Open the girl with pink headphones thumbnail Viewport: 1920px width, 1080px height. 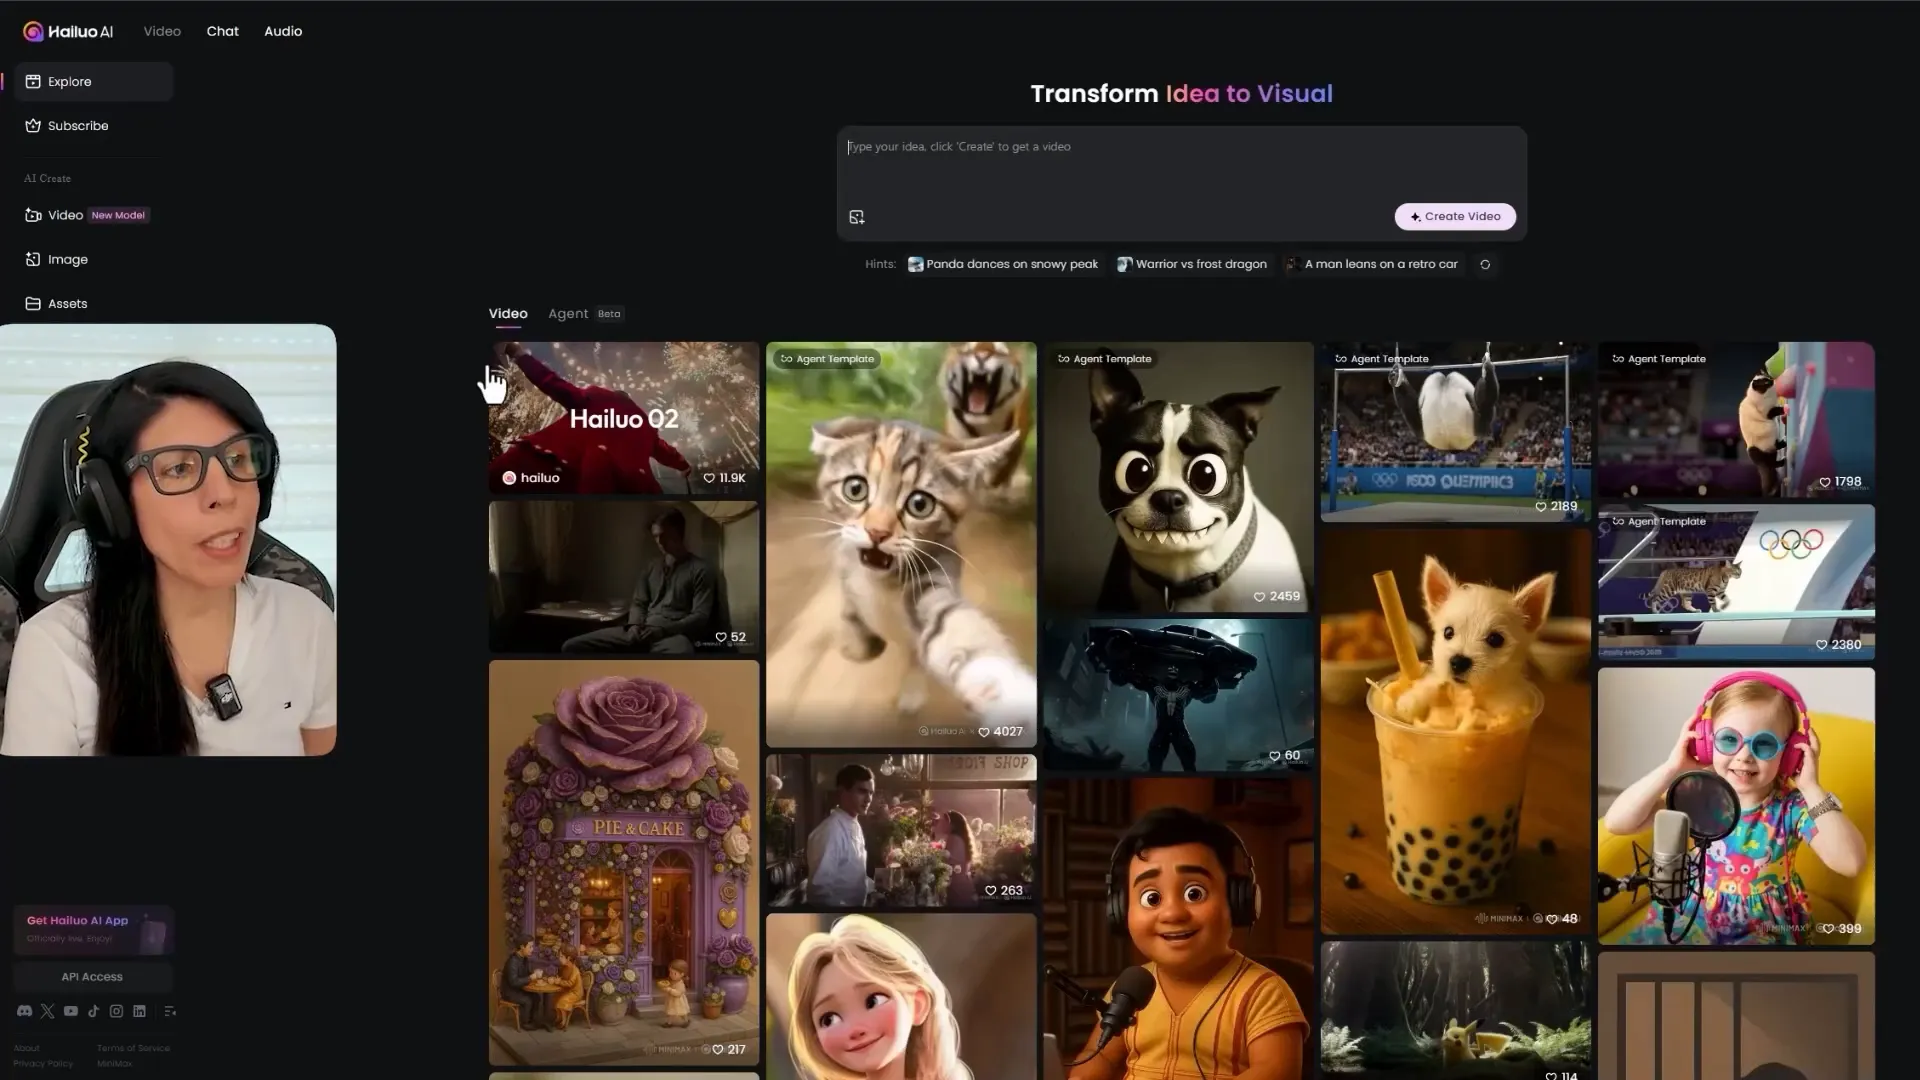pyautogui.click(x=1736, y=806)
